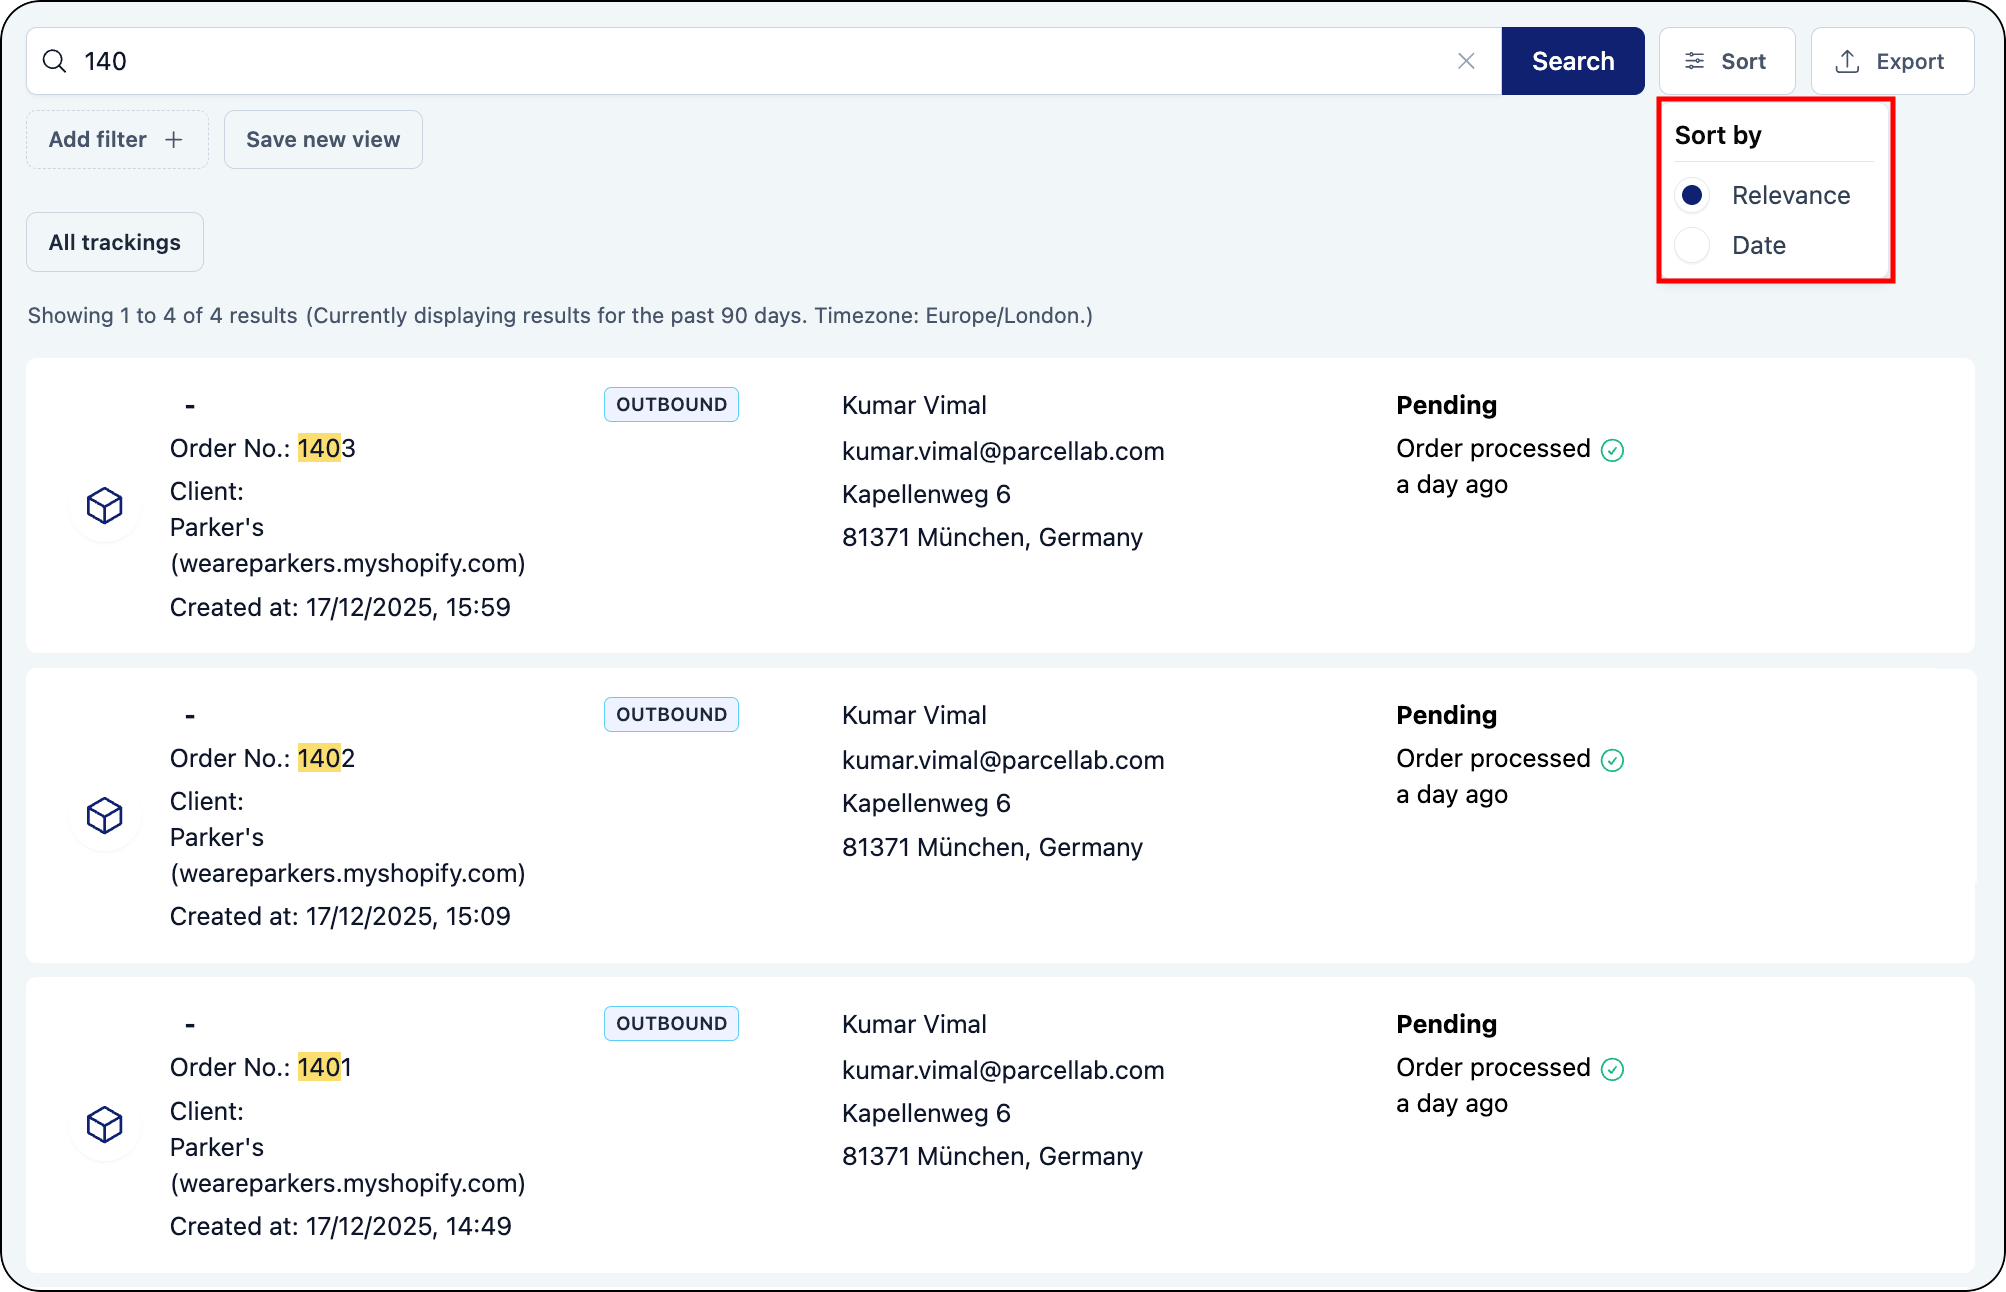The image size is (2006, 1292).
Task: Select the Relevance sort option
Action: pyautogui.click(x=1692, y=195)
